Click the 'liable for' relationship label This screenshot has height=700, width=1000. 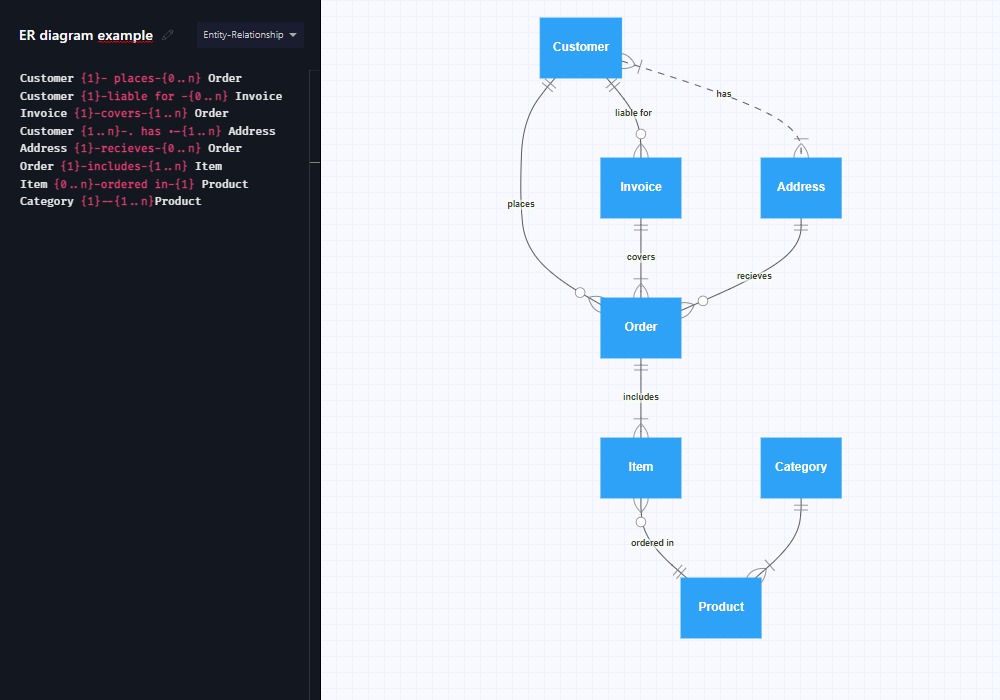tap(633, 113)
